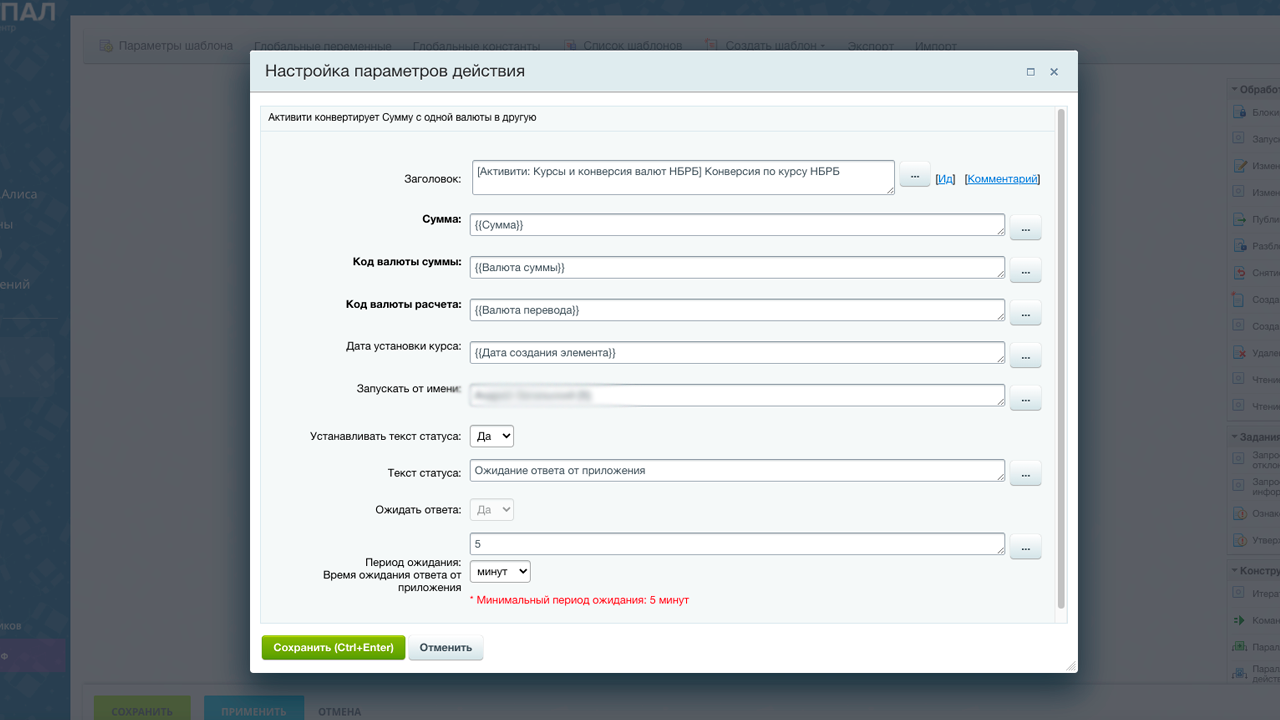
Task: Open value picker for Код валюты расчета
Action: [1025, 313]
